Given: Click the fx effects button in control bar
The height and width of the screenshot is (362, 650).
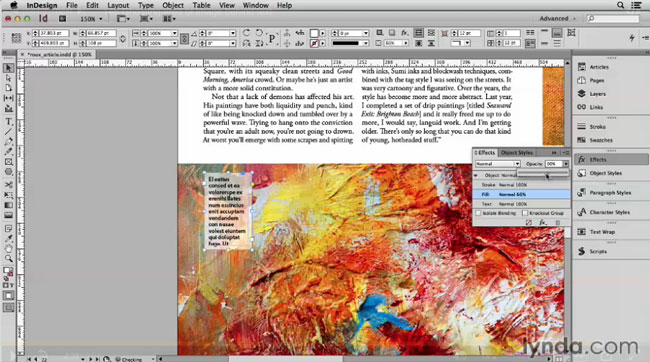Looking at the screenshot, I should click(x=404, y=33).
